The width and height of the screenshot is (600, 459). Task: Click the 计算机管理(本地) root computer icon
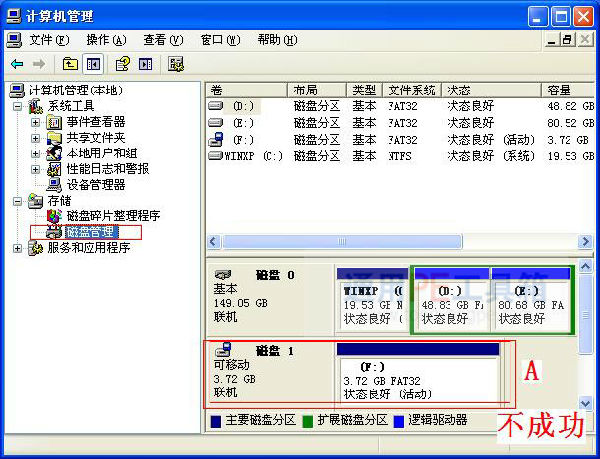pos(17,91)
